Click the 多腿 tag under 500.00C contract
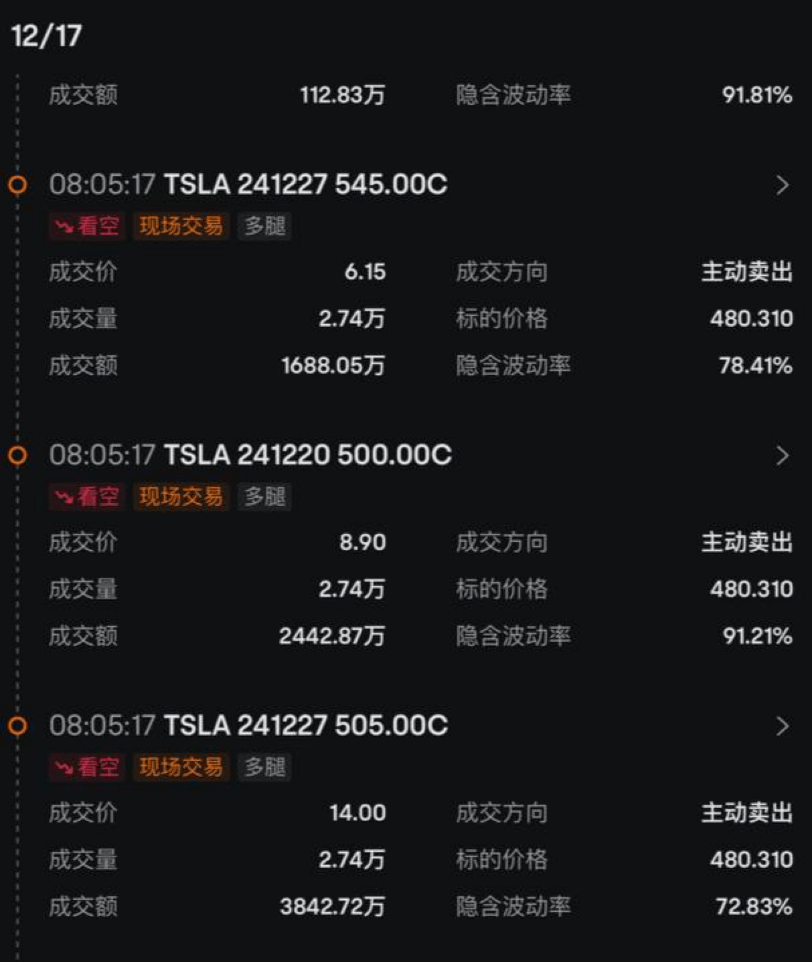The height and width of the screenshot is (962, 812). coord(265,497)
